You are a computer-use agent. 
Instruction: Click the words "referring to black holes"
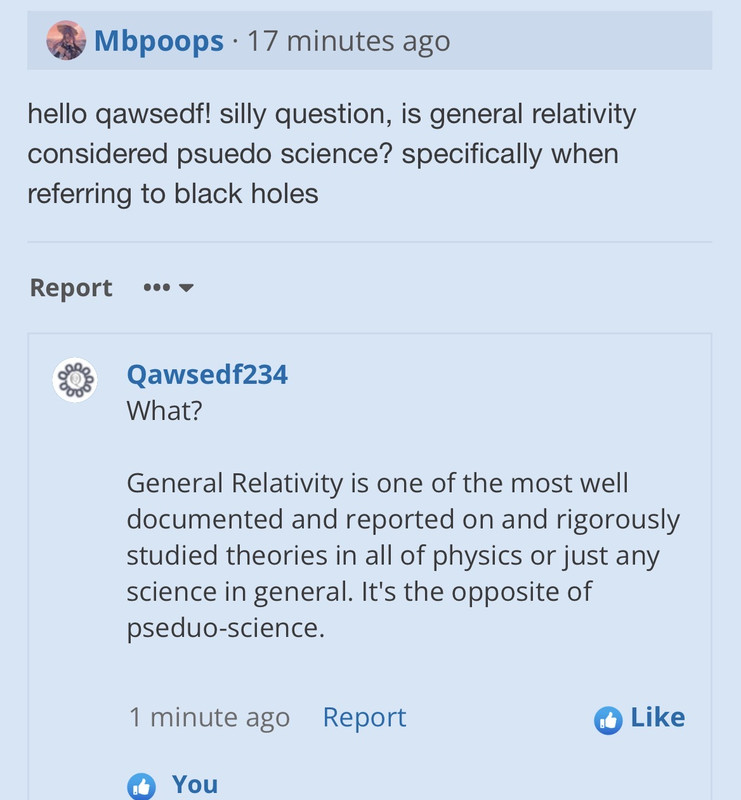(x=173, y=194)
